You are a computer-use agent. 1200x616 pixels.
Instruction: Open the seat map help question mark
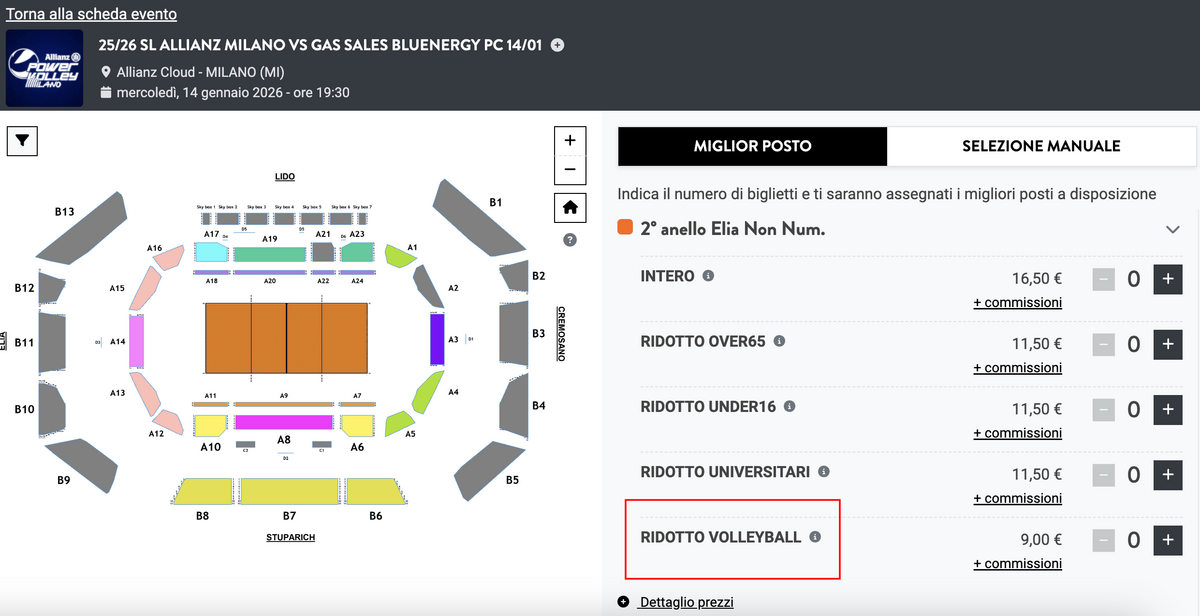tap(570, 240)
